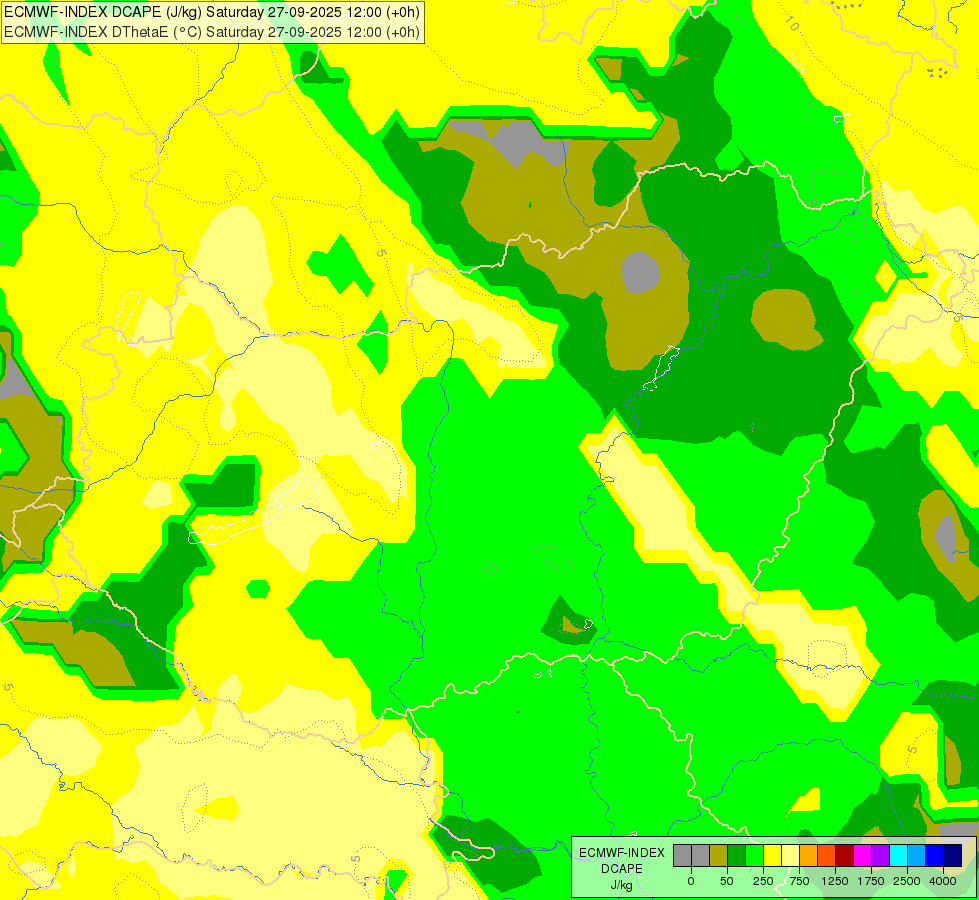The height and width of the screenshot is (900, 979).
Task: Click the legend value 250
Action: pyautogui.click(x=763, y=881)
